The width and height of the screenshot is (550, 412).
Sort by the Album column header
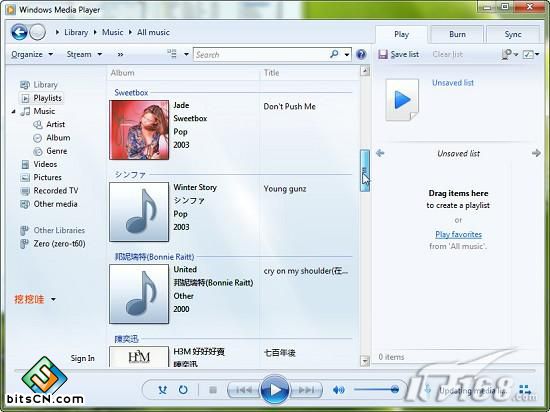point(122,73)
